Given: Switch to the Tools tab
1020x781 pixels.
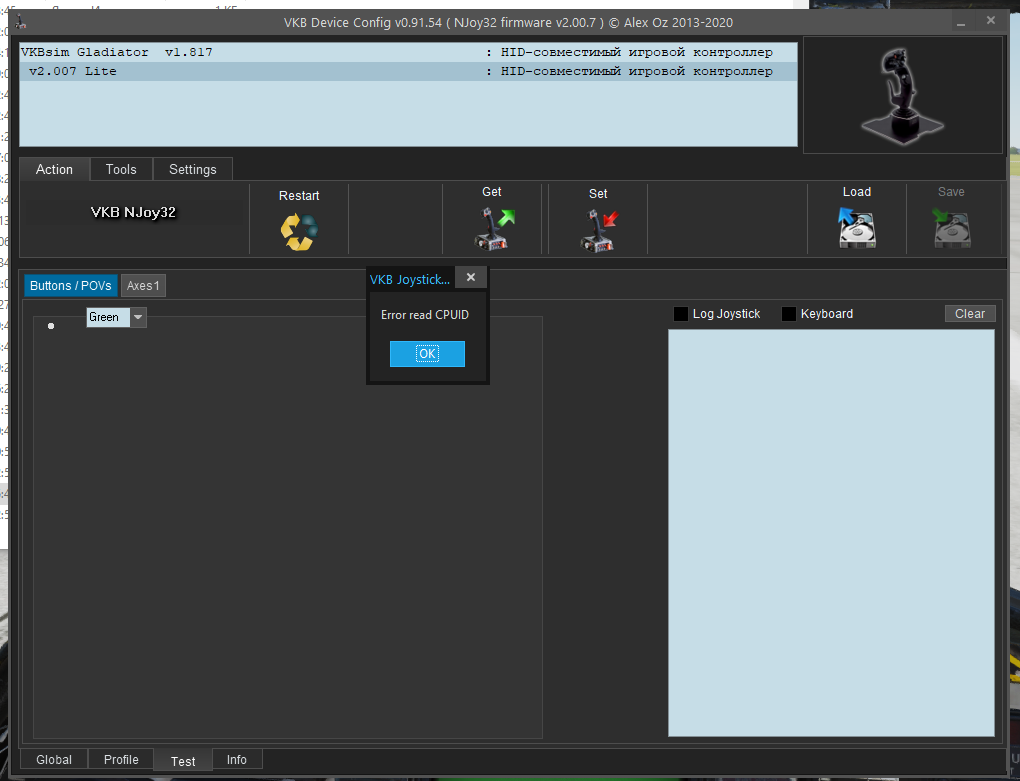Looking at the screenshot, I should 121,169.
